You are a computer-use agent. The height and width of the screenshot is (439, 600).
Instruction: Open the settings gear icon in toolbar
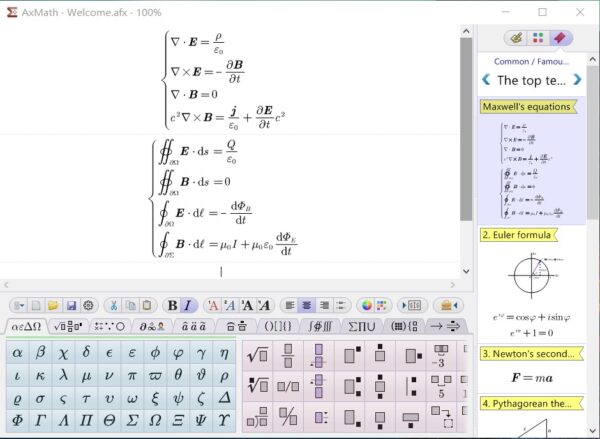coord(88,305)
